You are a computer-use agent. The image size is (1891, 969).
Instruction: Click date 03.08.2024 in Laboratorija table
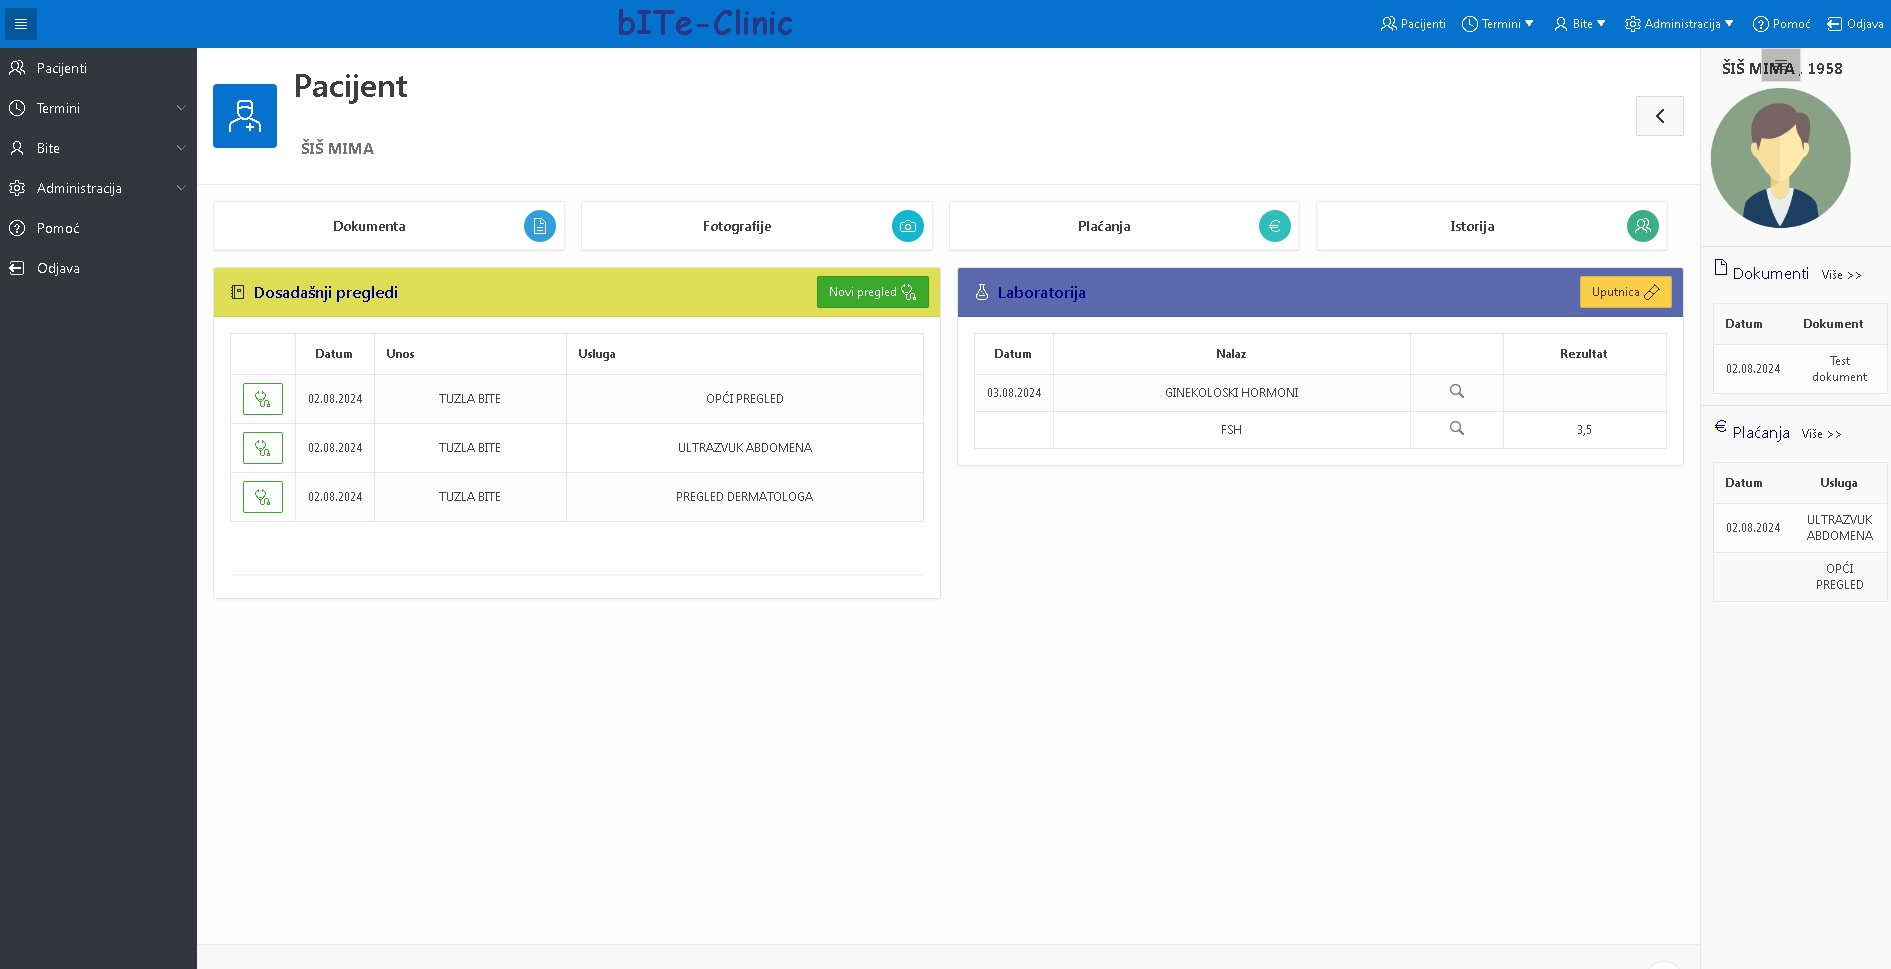[x=1014, y=393]
